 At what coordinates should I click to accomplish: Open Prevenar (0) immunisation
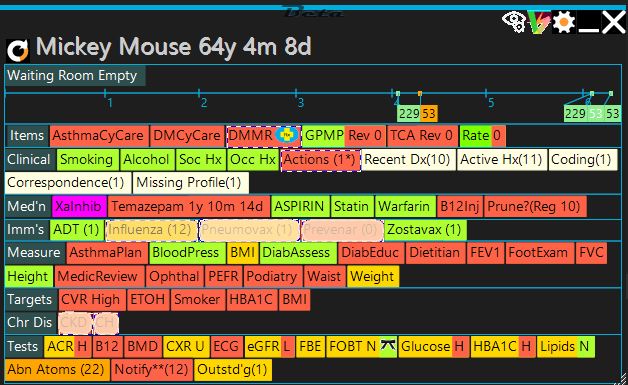342,230
